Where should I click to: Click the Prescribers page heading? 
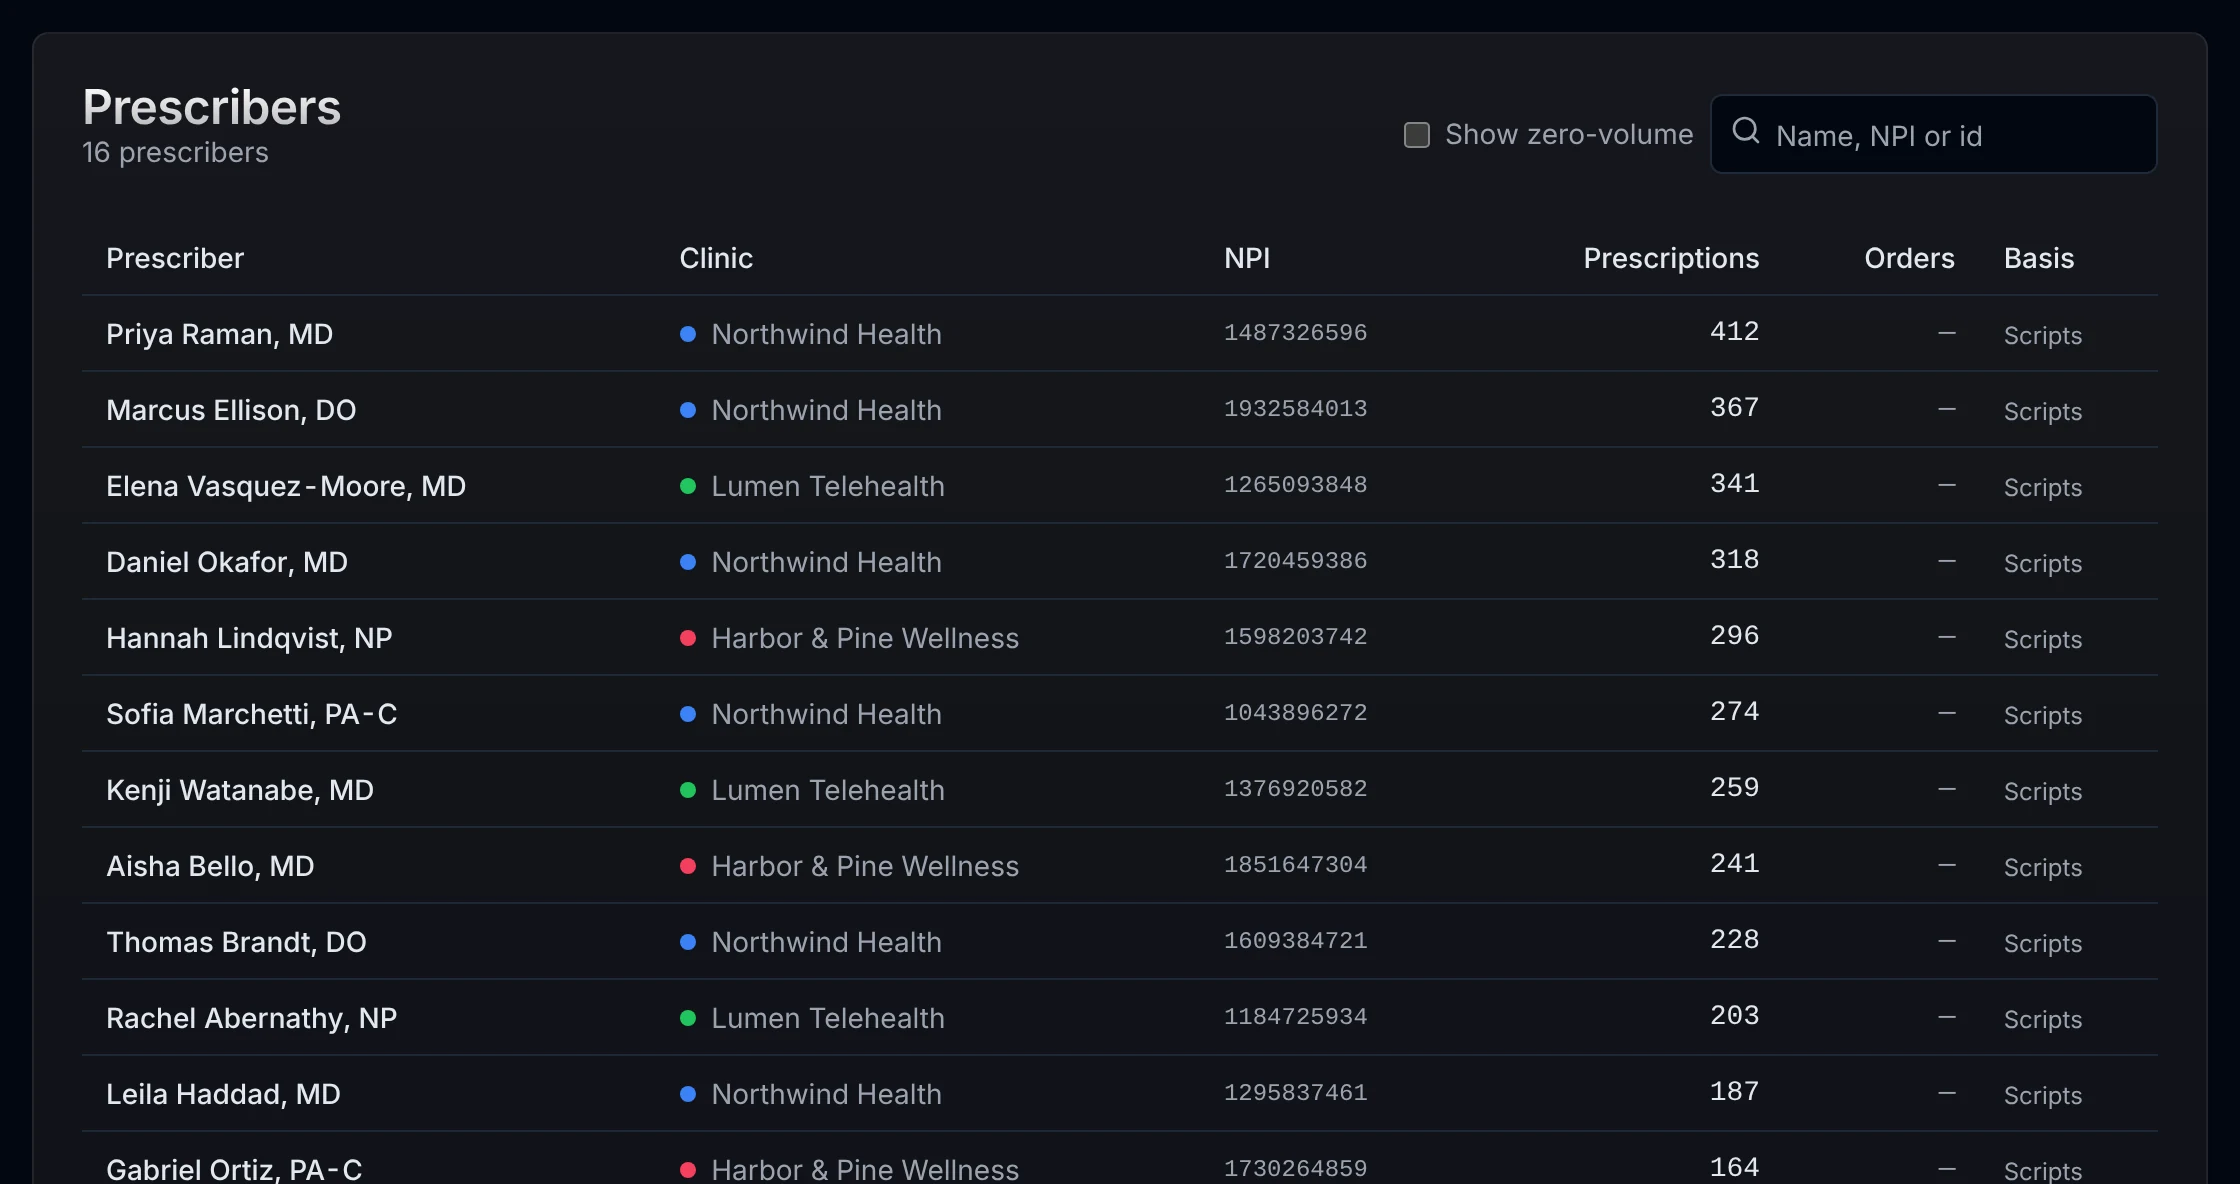point(211,107)
